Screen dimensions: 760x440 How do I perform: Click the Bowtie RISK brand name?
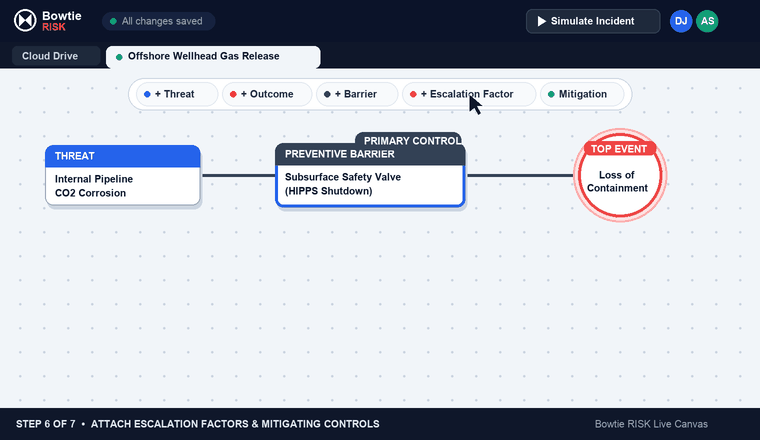[62, 21]
